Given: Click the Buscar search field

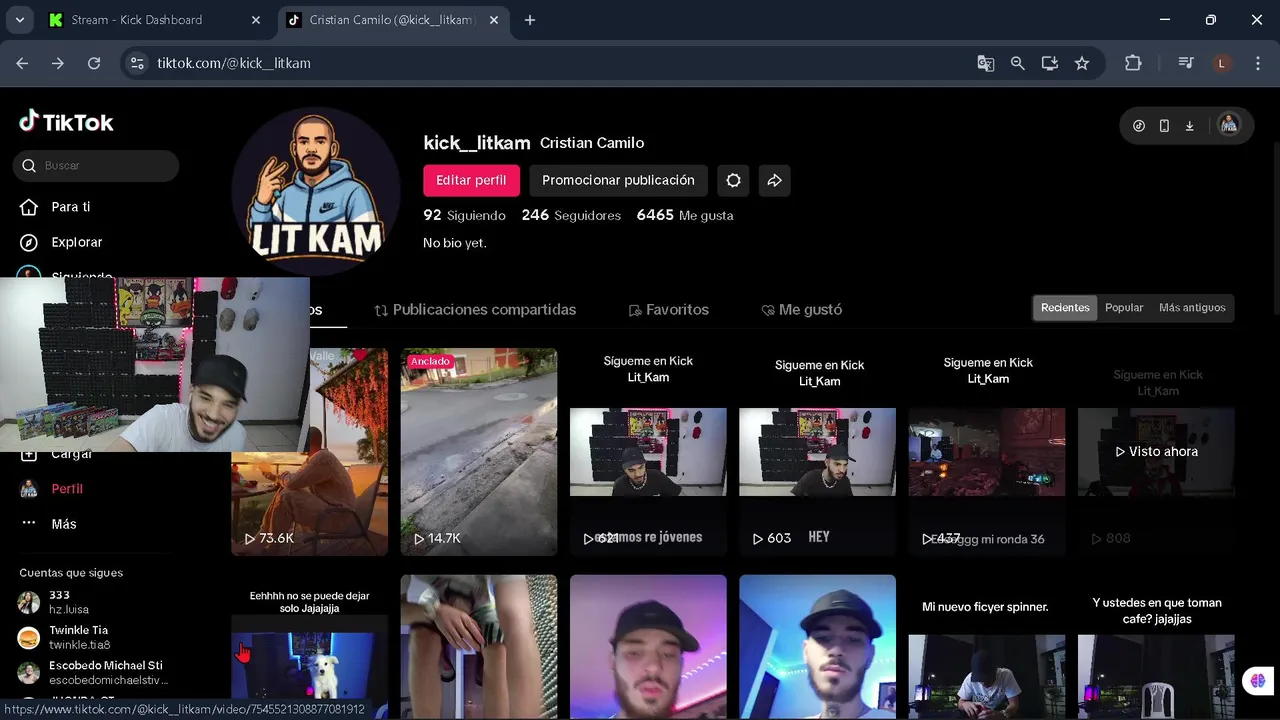Looking at the screenshot, I should pyautogui.click(x=96, y=165).
